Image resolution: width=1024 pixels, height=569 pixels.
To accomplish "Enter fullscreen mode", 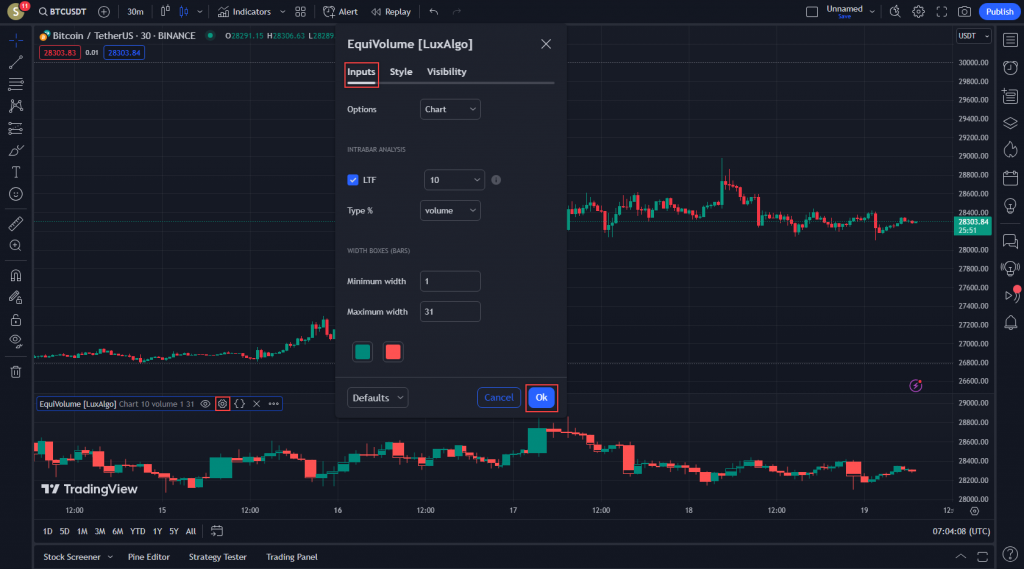I will tap(942, 12).
